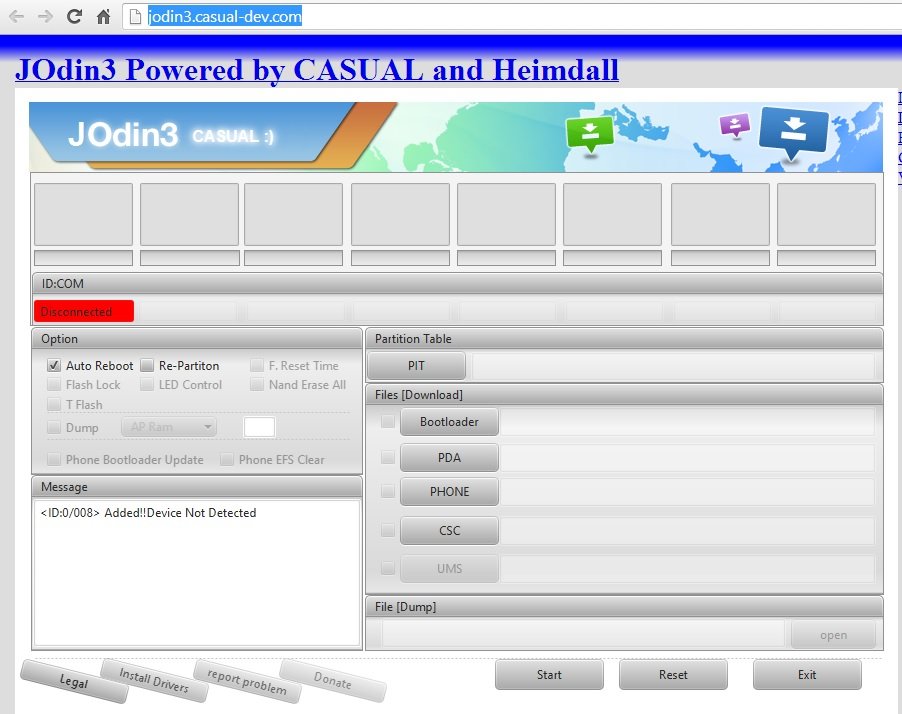Click the Partition Table header
This screenshot has width=902, height=714.
(624, 339)
